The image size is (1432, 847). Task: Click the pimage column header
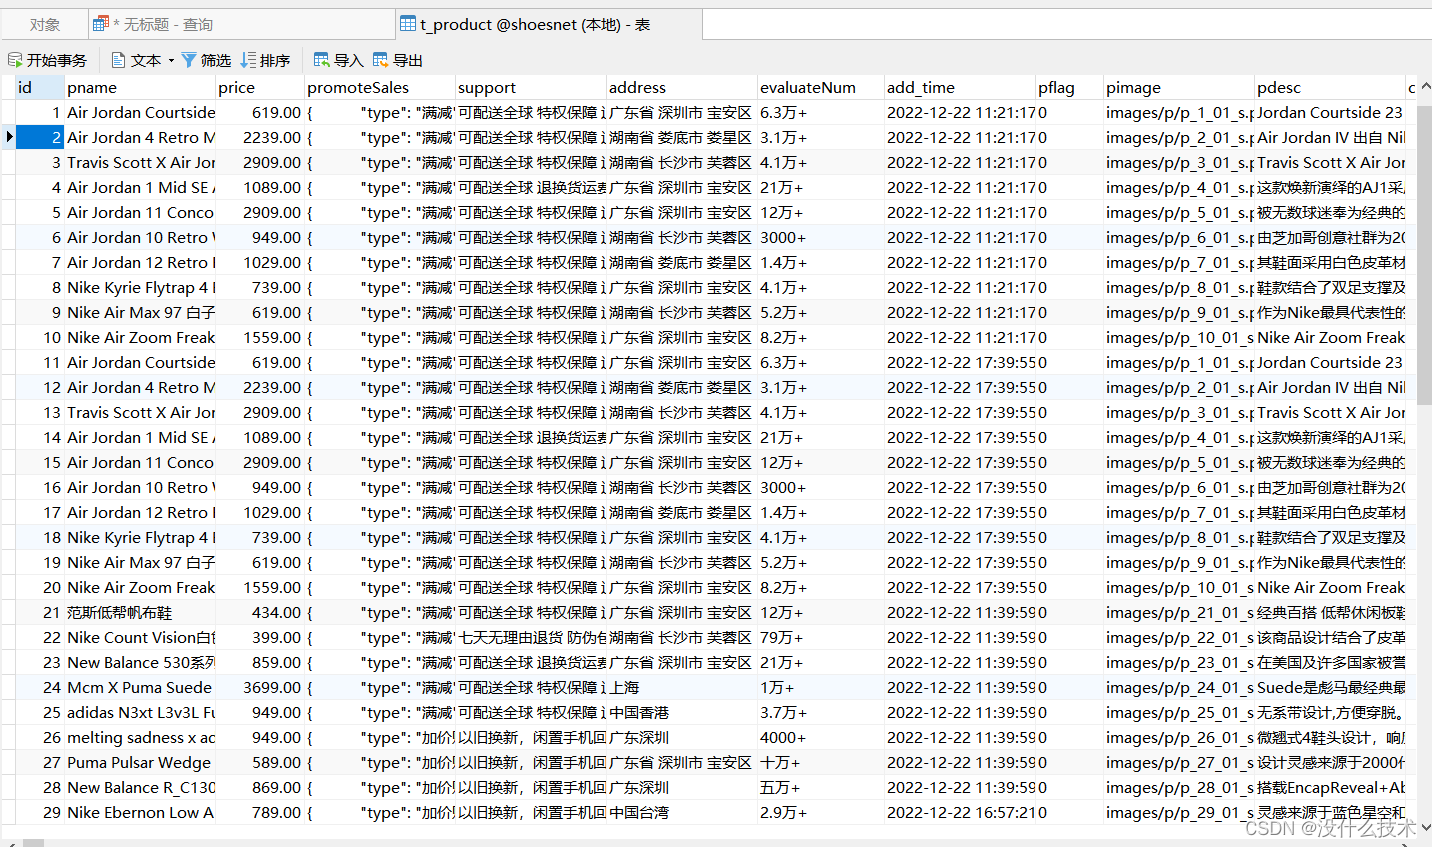1179,87
